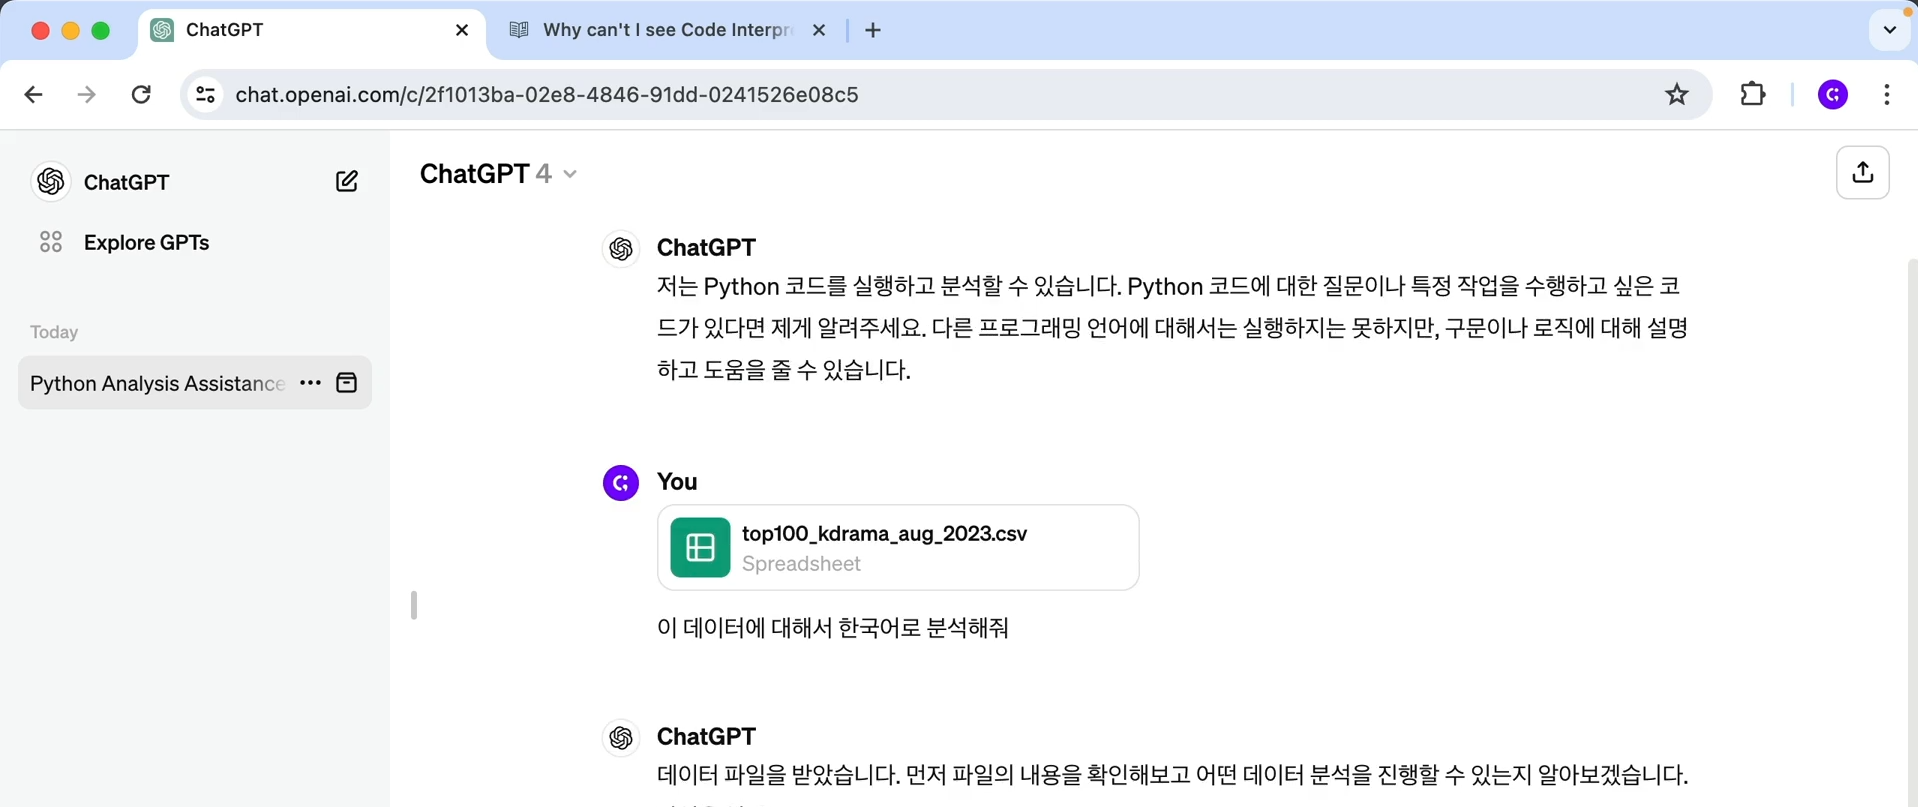Screen dimensions: 1918x807
Task: Open Explore GPTs
Action: pos(146,242)
